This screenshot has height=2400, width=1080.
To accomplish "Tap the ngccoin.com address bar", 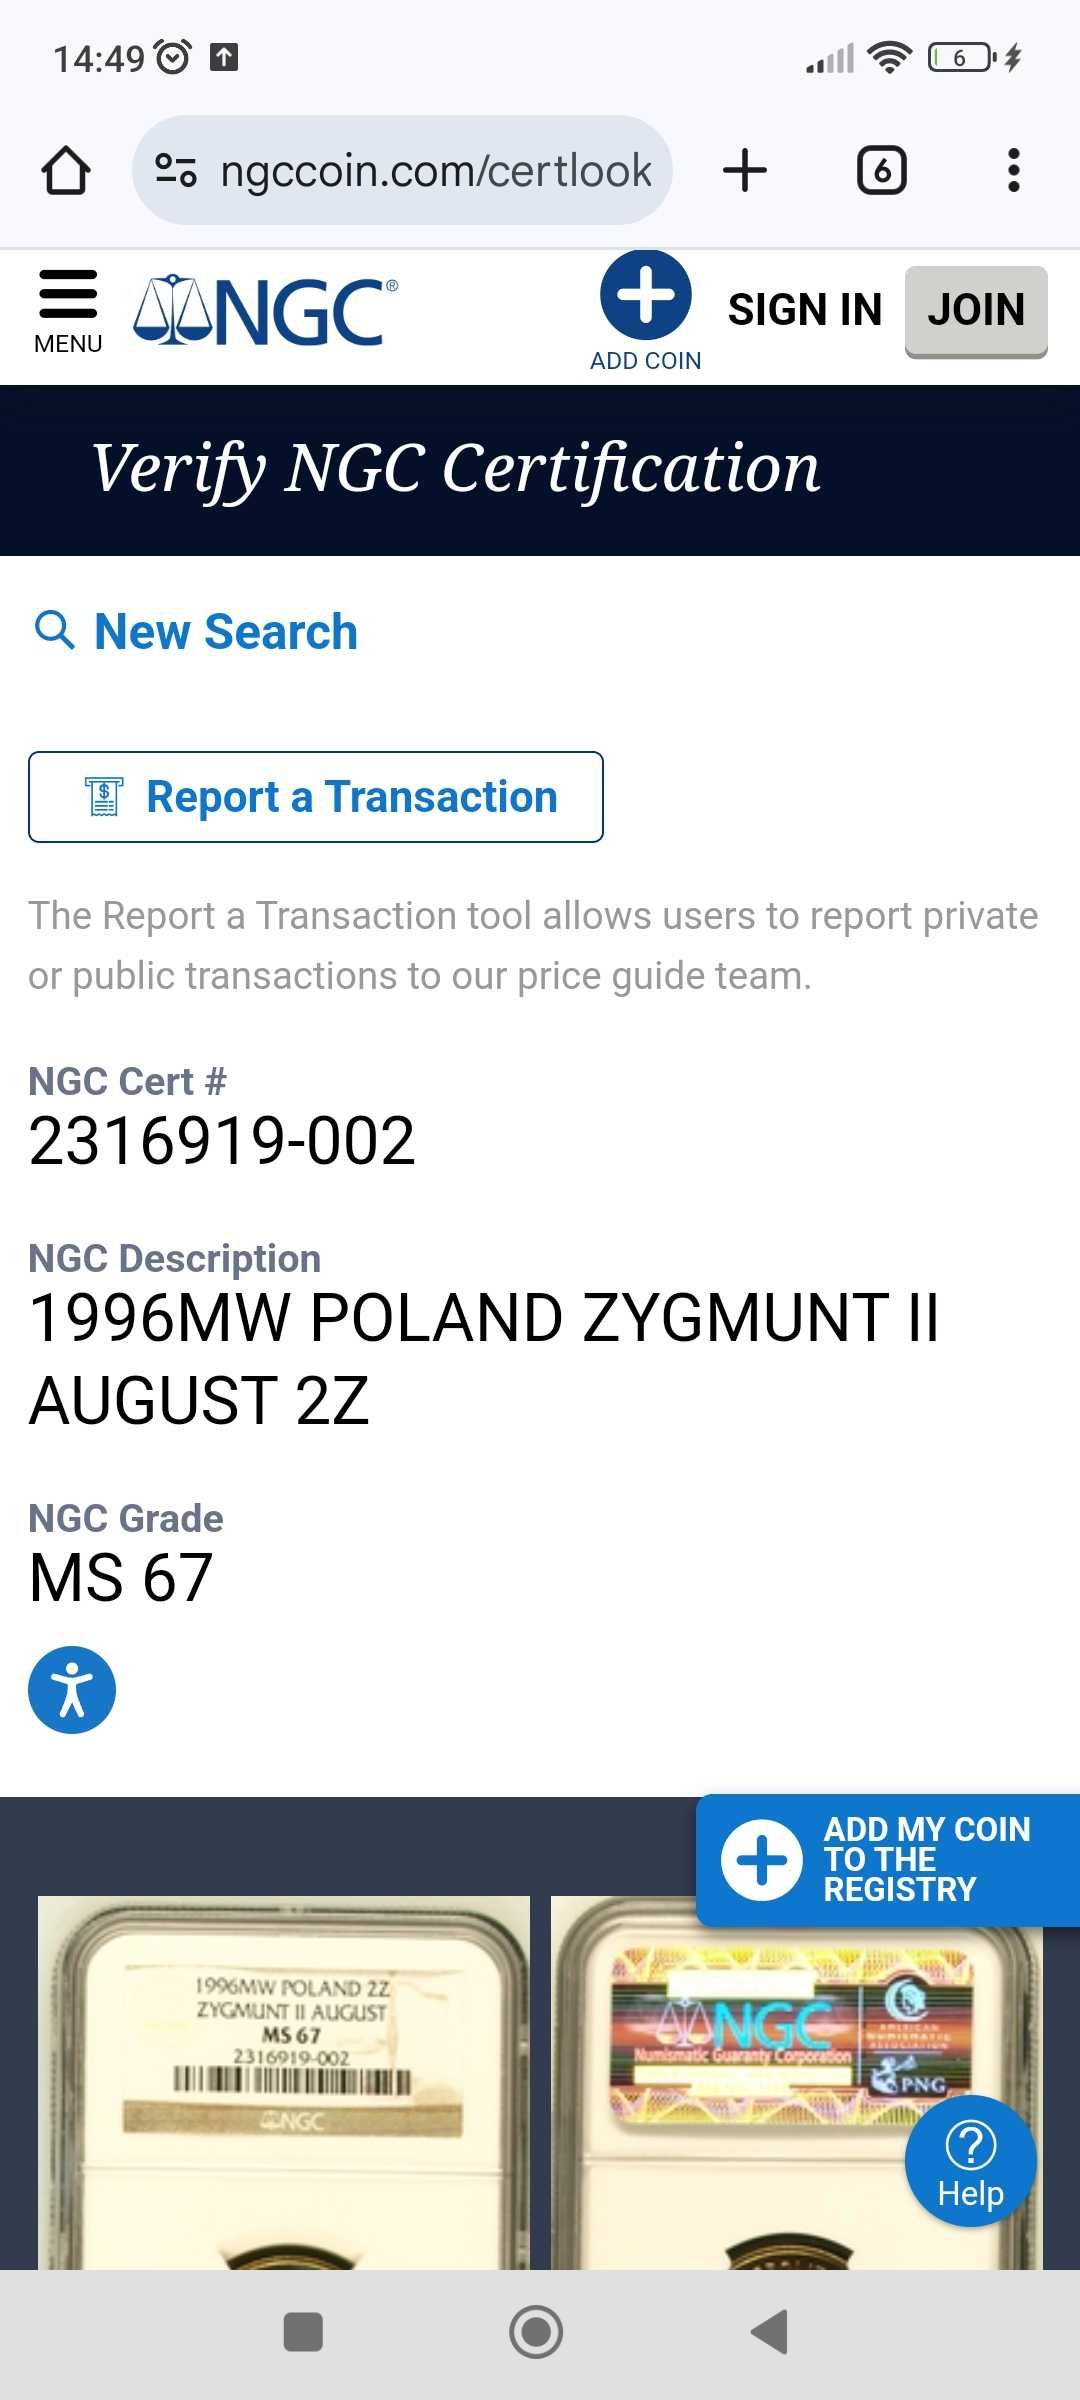I will (x=402, y=170).
